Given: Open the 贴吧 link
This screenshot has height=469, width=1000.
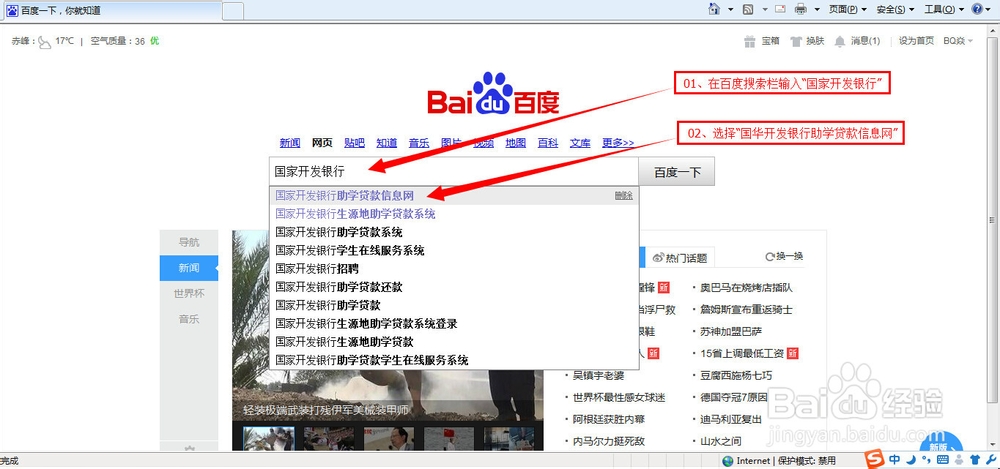Looking at the screenshot, I should point(354,143).
